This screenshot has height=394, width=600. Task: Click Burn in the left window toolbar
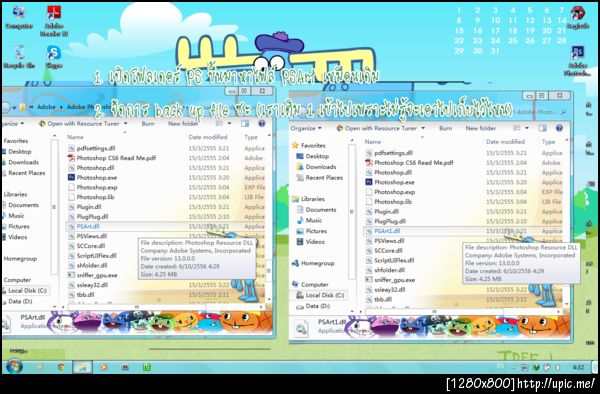[x=148, y=124]
